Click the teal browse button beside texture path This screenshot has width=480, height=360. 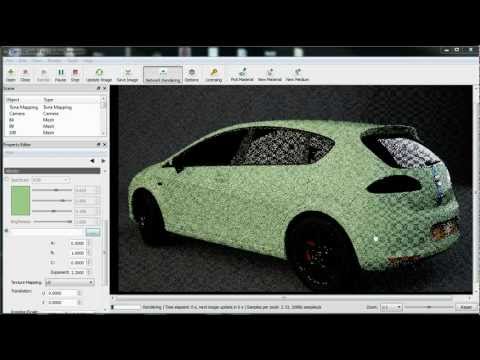pyautogui.click(x=93, y=232)
